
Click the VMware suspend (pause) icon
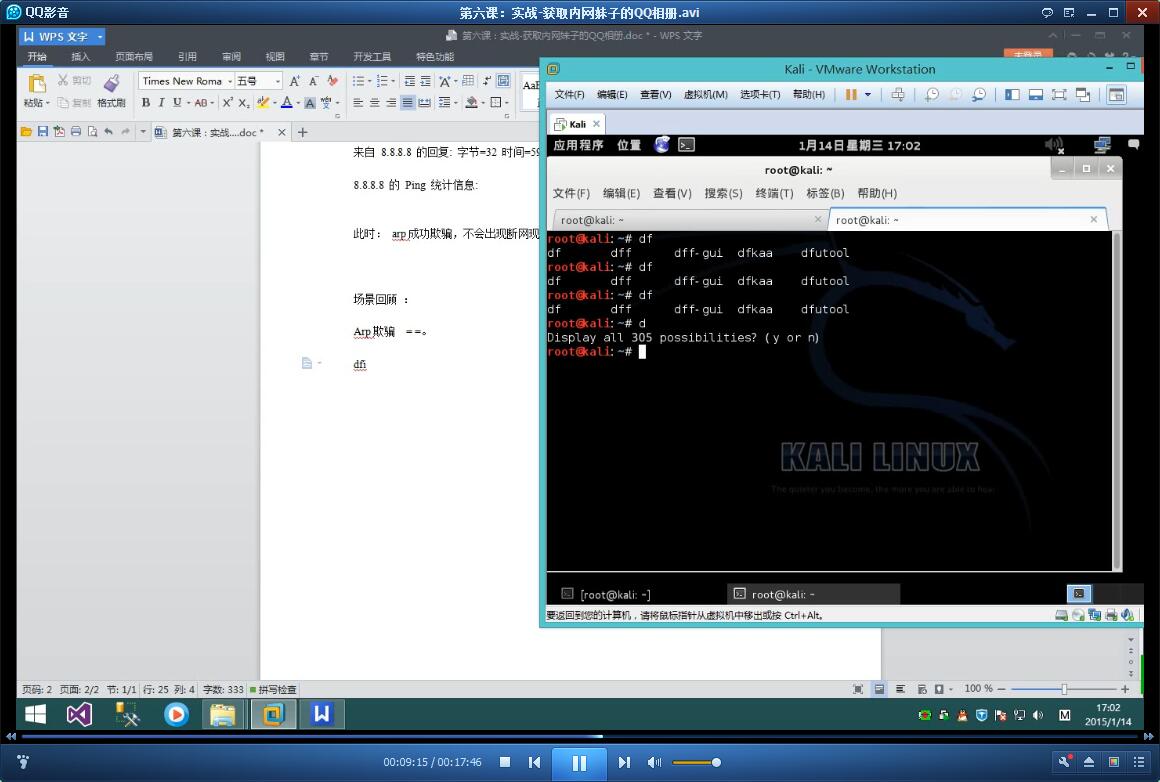coord(852,95)
